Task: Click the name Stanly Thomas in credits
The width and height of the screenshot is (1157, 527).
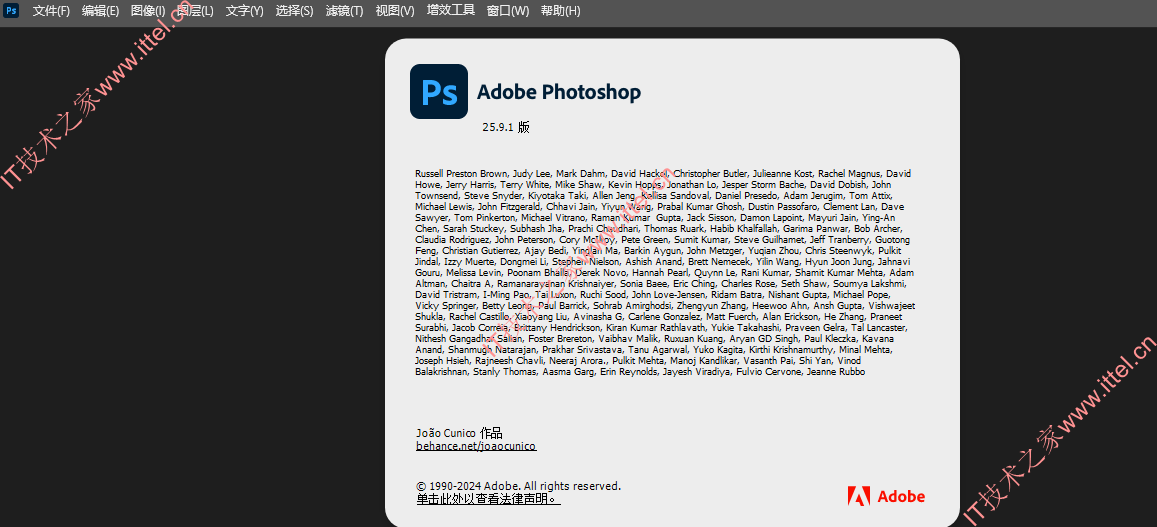Action: [505, 372]
